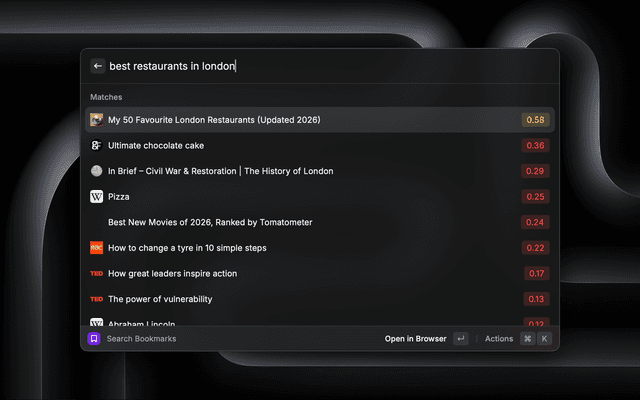
Task: Click the London Restaurants result favicon
Action: (96, 120)
